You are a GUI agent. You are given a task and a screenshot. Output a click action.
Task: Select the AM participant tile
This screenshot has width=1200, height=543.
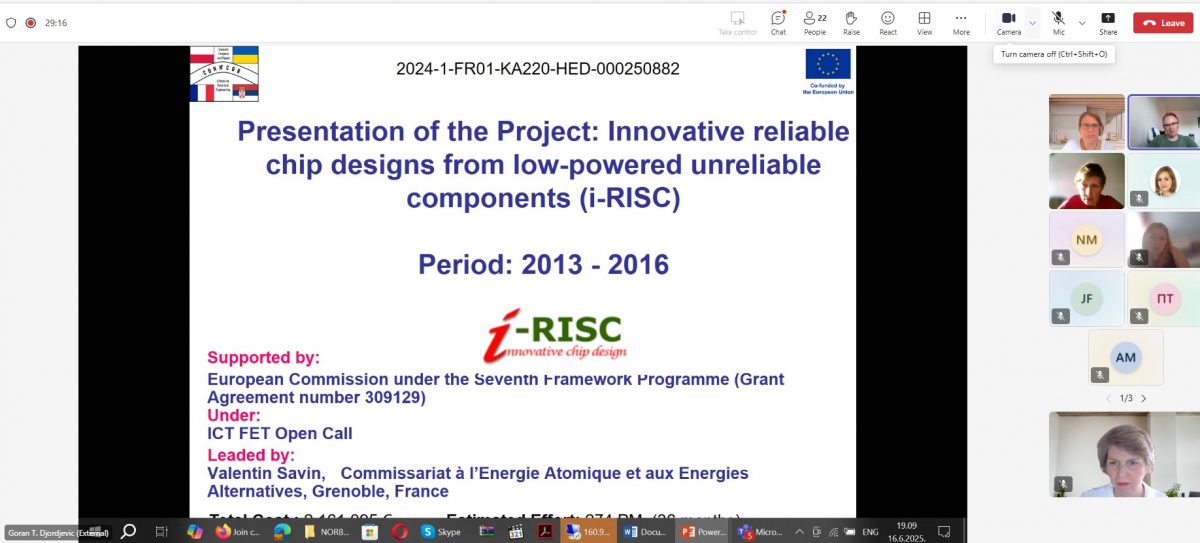click(1125, 357)
